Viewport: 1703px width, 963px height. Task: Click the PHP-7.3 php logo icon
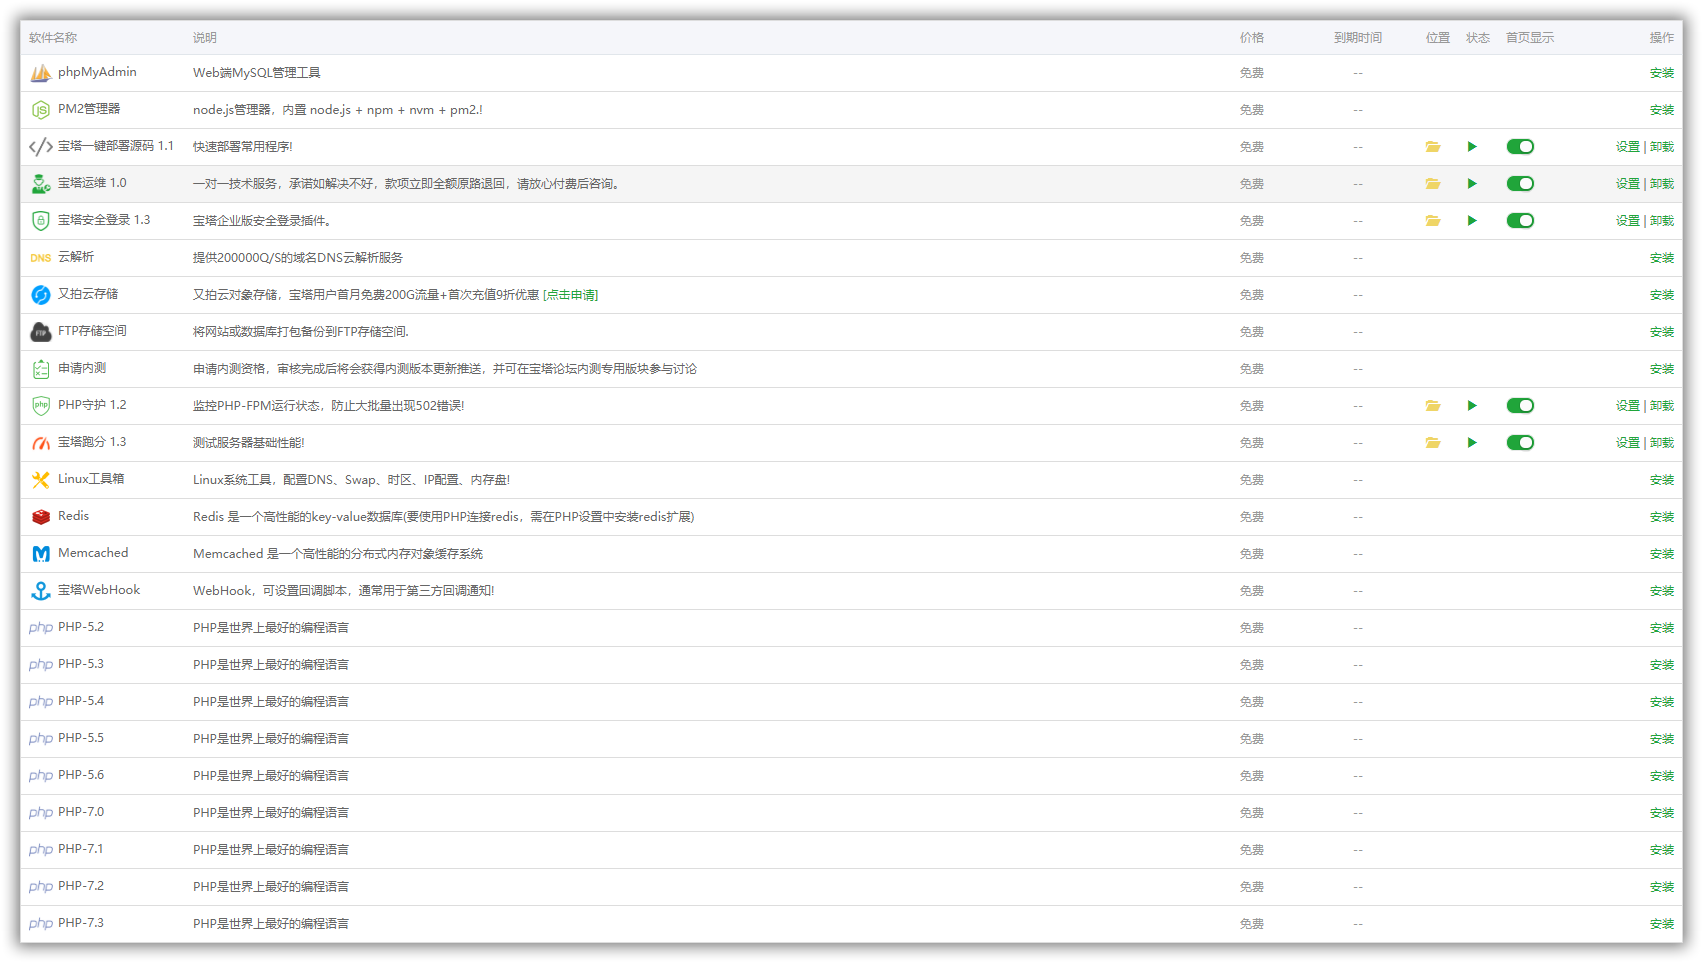tap(41, 924)
